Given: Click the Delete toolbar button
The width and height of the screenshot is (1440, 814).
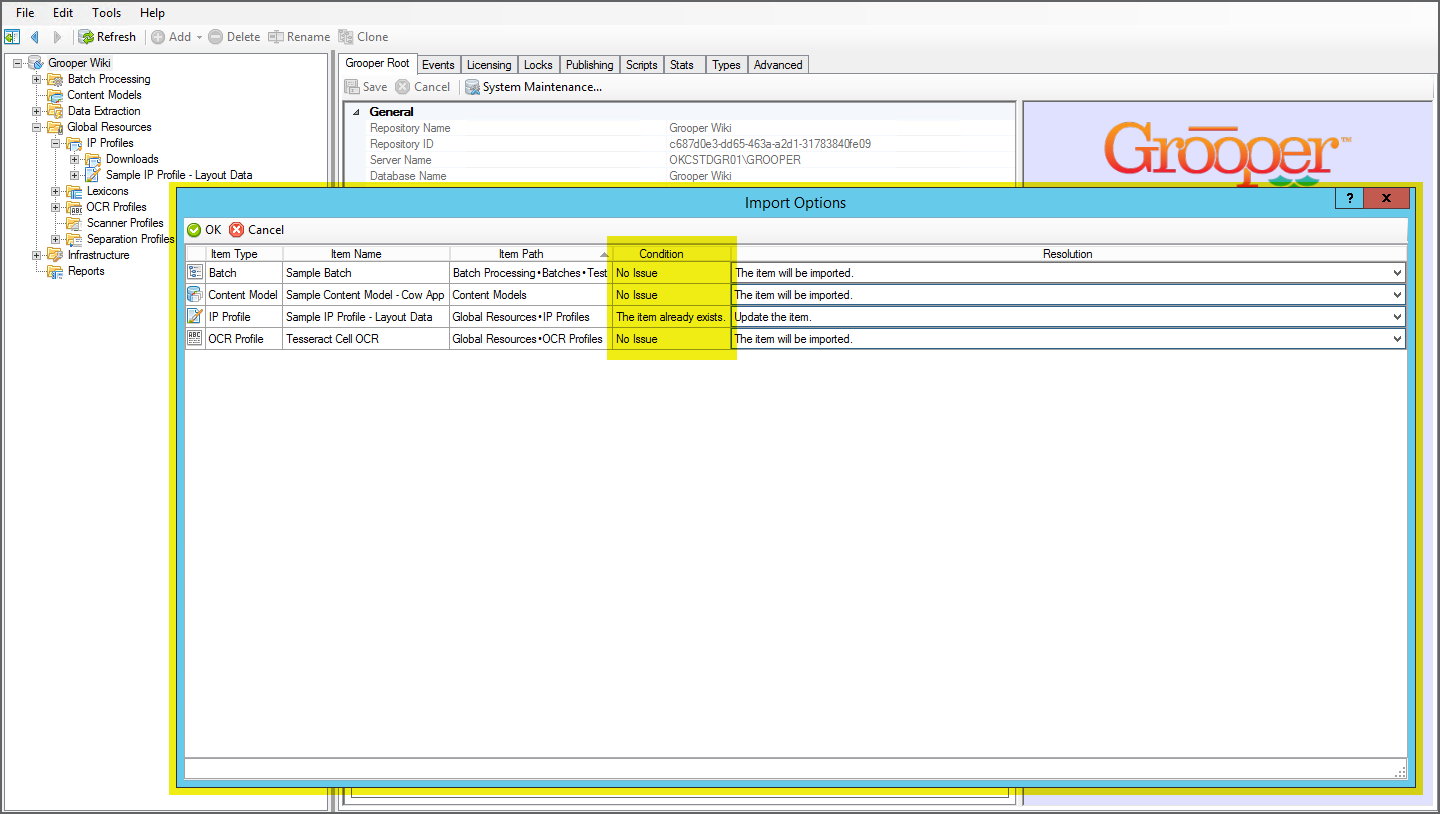Looking at the screenshot, I should tap(234, 37).
